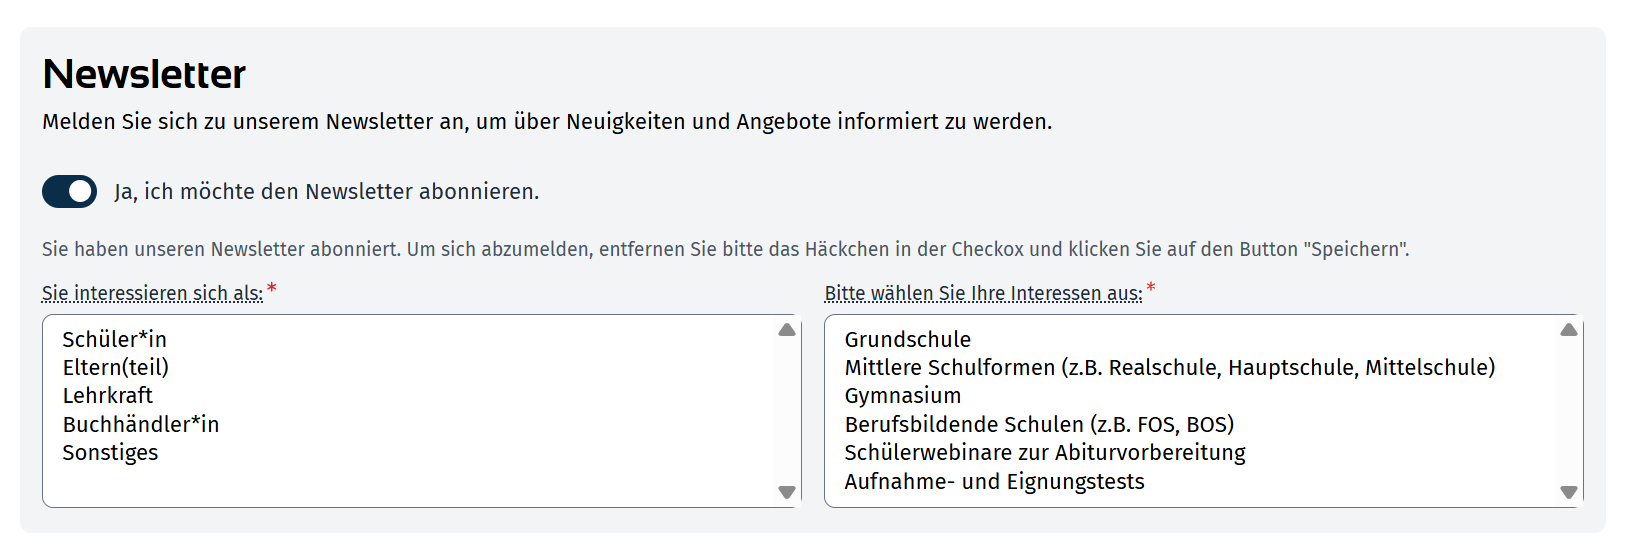Select Schüler*in in the role list
This screenshot has width=1626, height=556.
point(114,339)
